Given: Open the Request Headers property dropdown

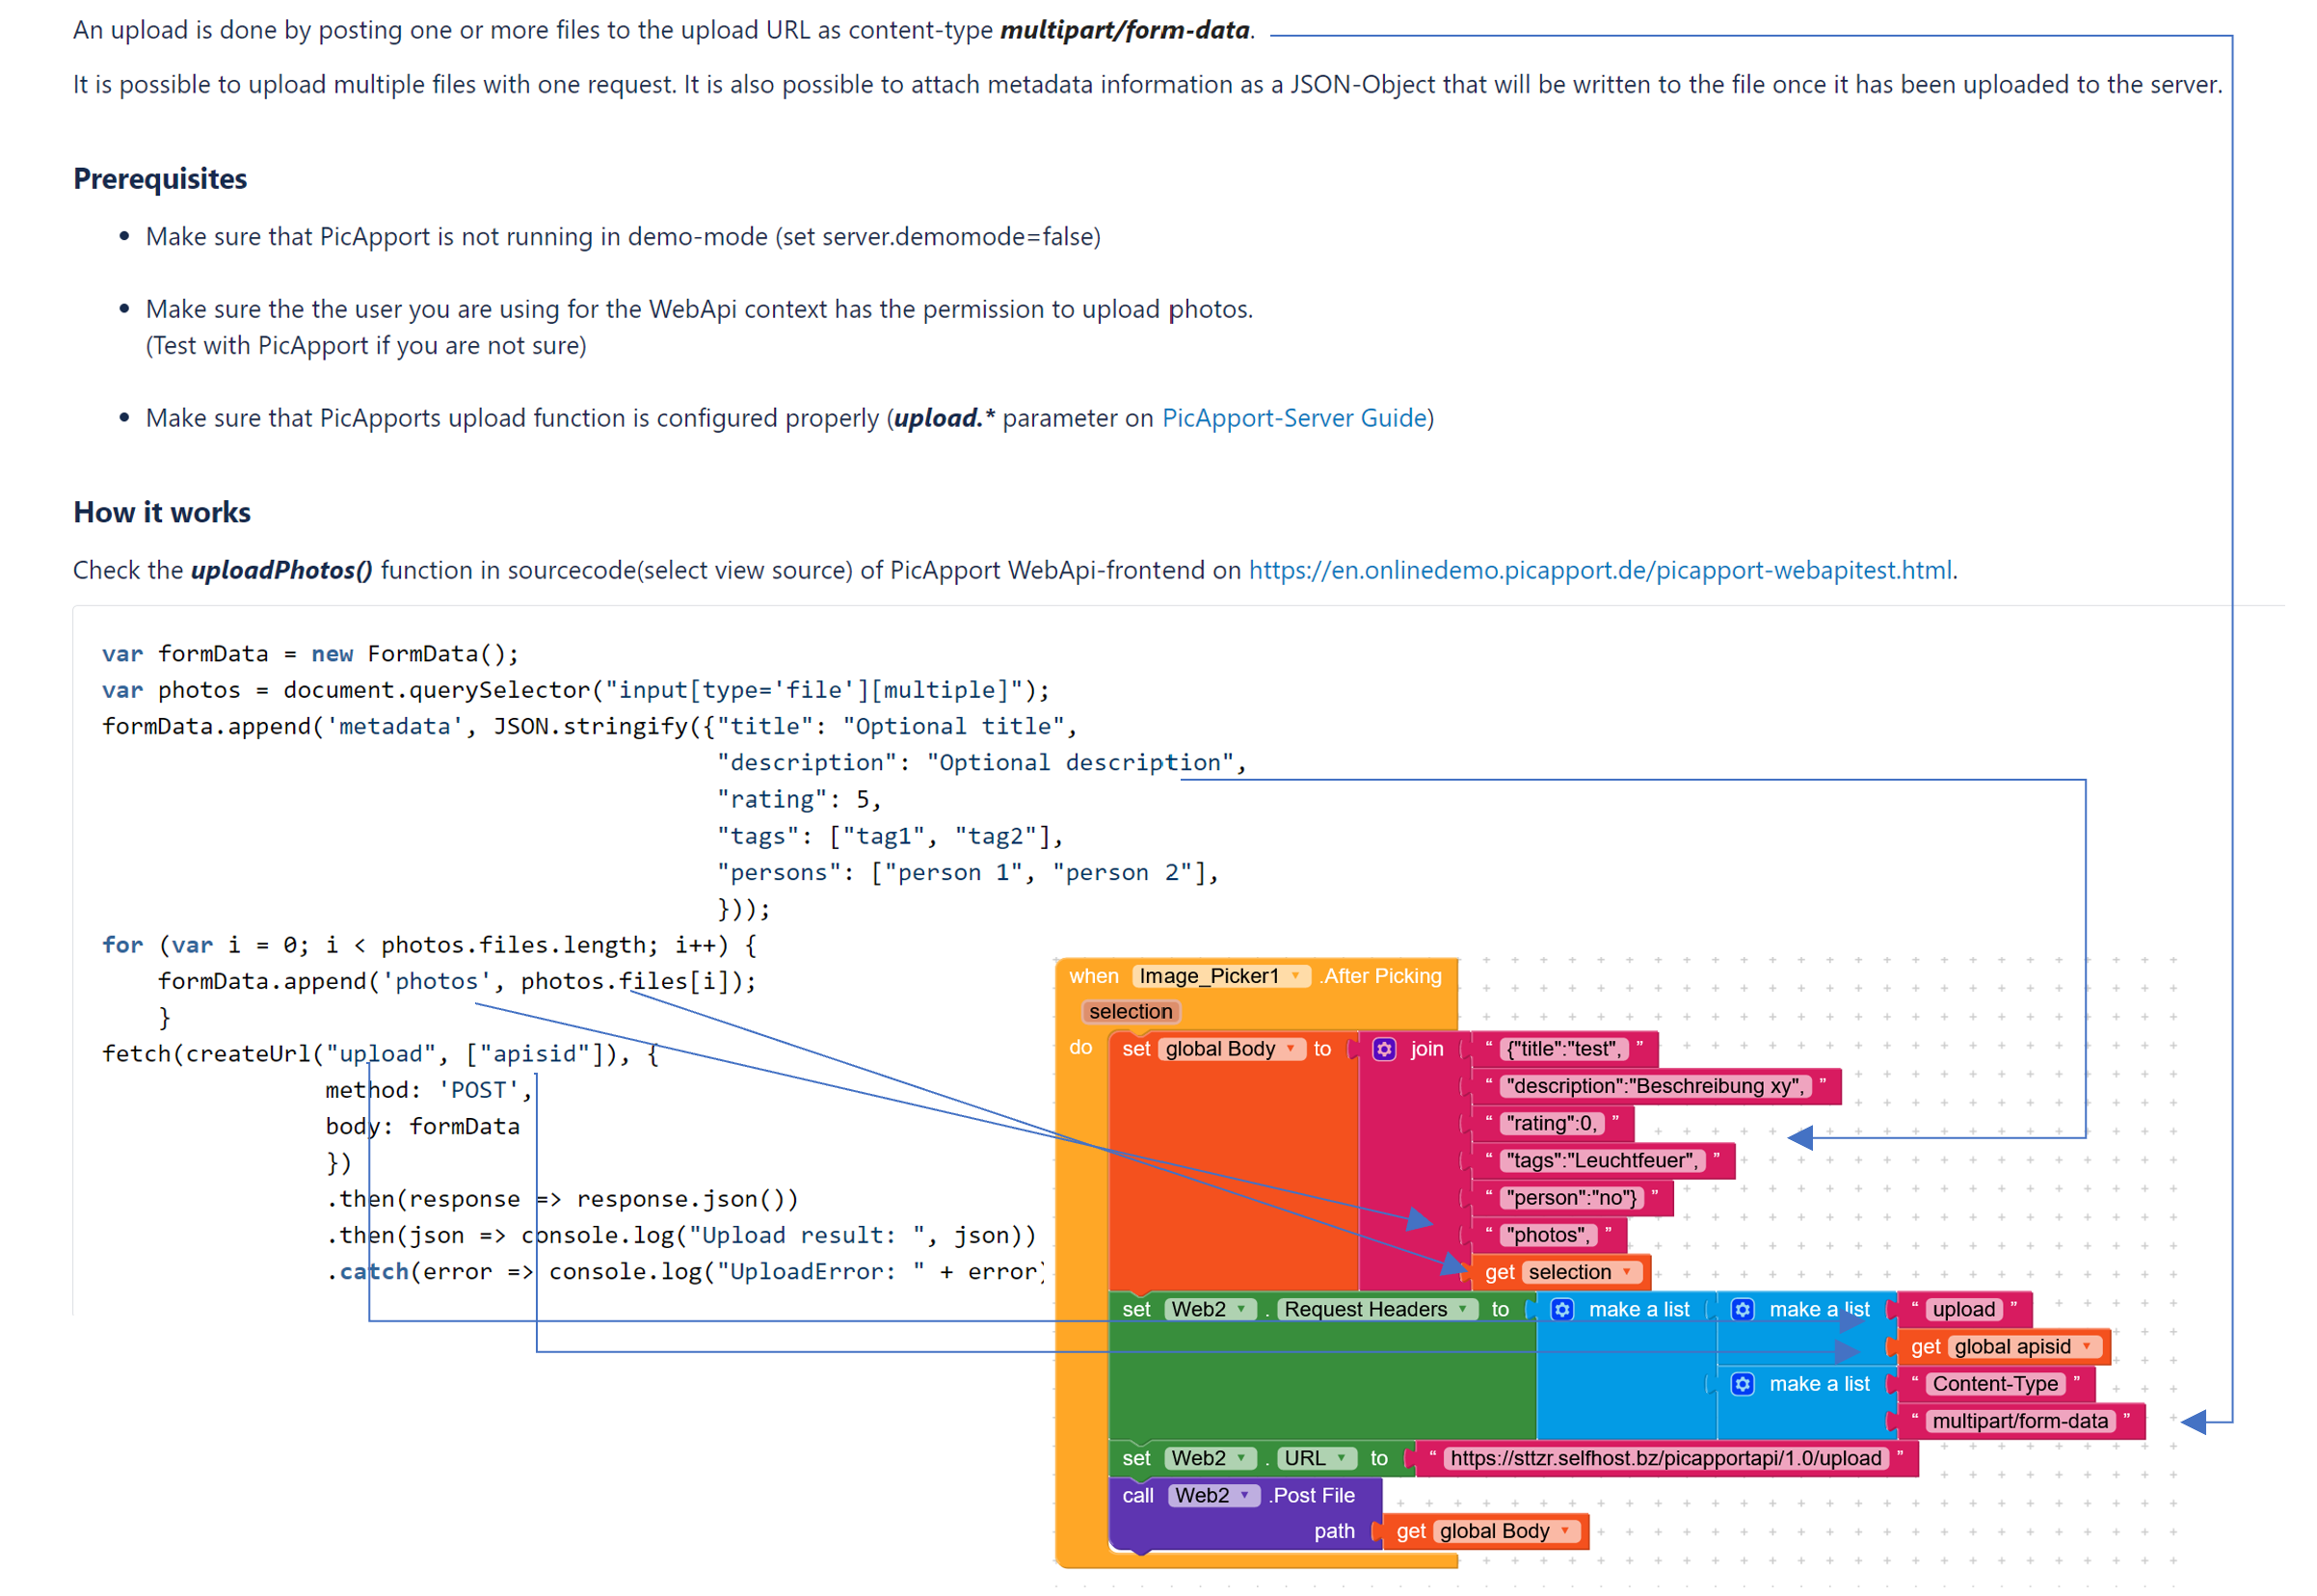Looking at the screenshot, I should (1462, 1309).
